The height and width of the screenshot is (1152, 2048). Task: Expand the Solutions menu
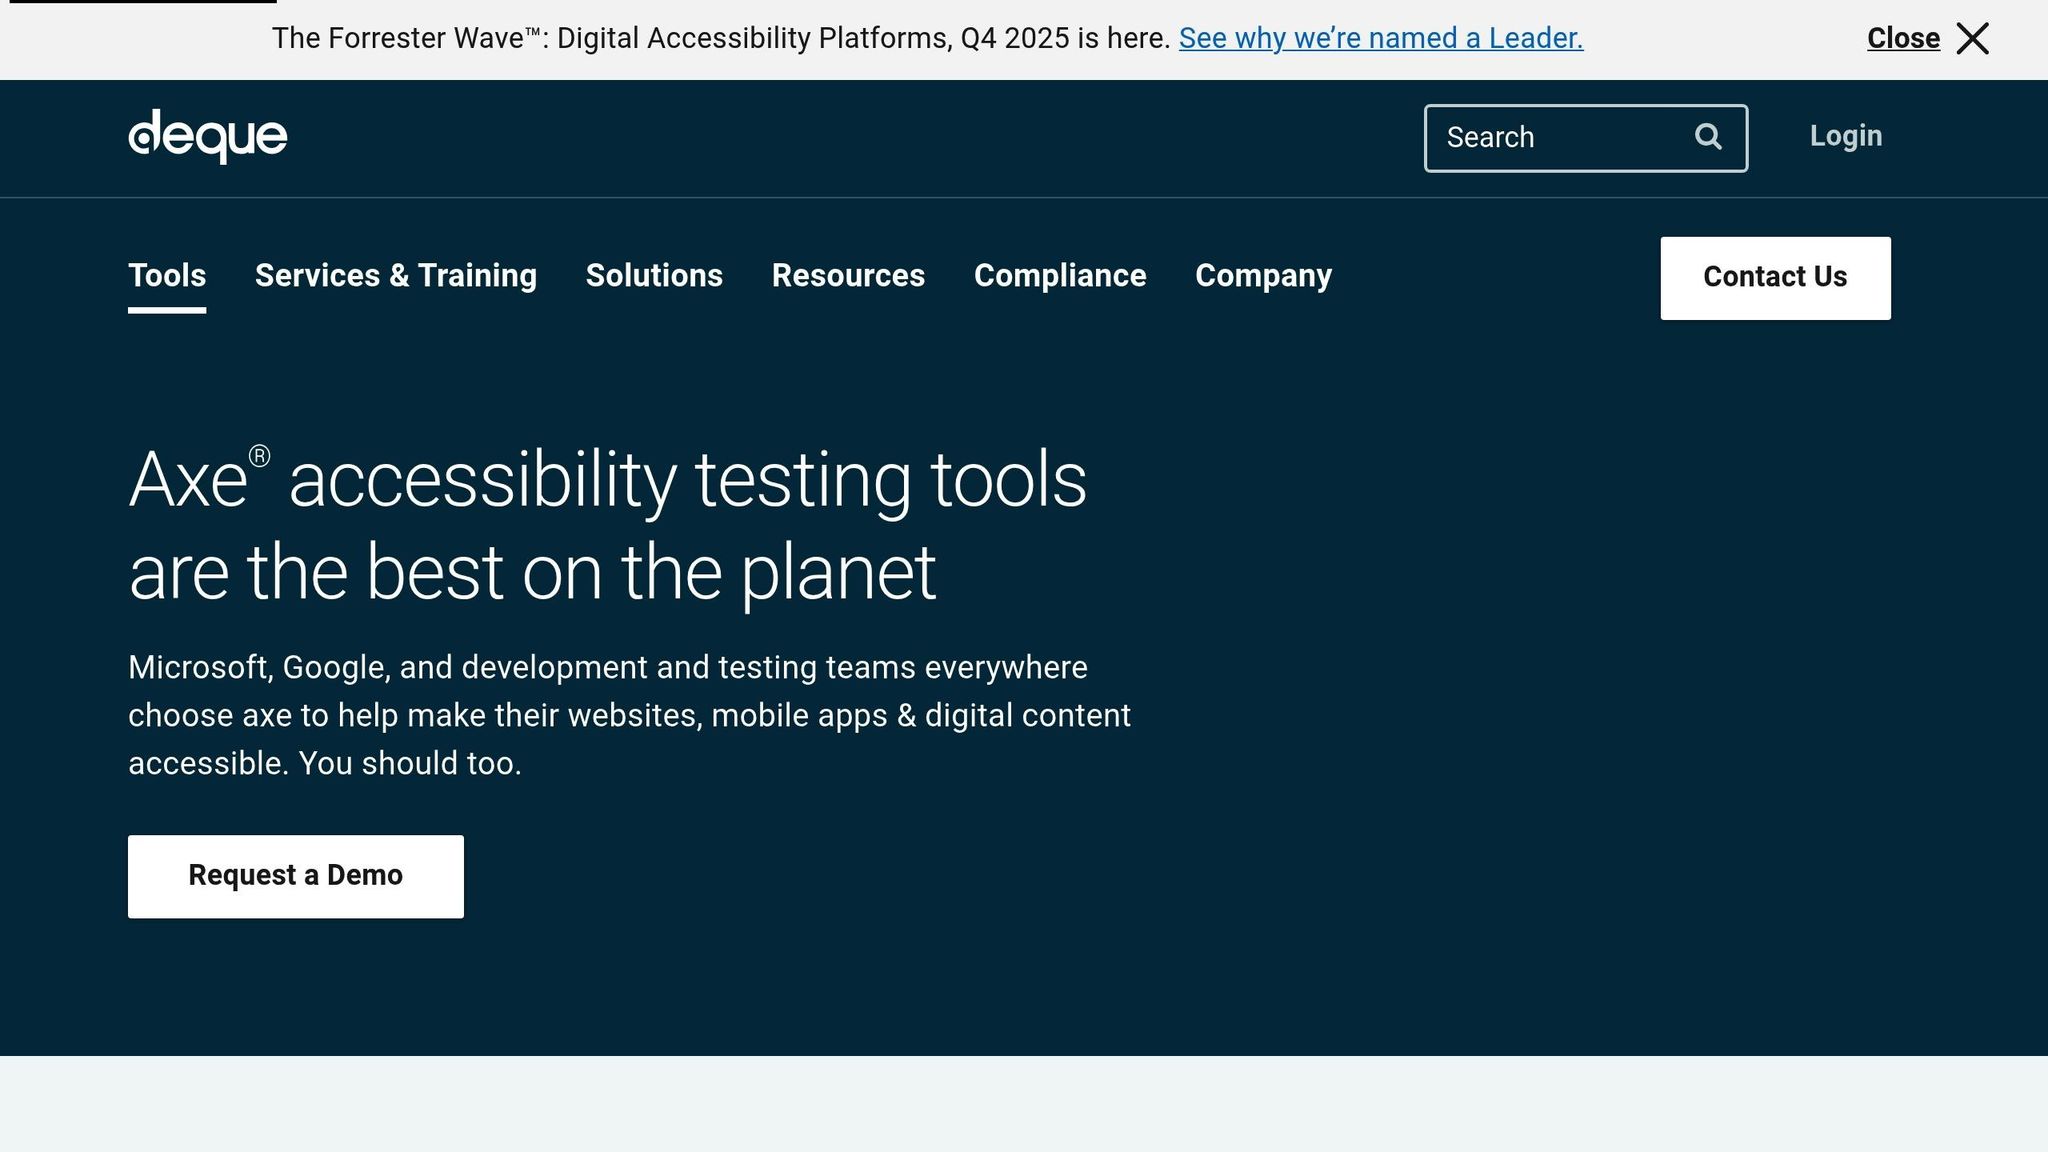654,276
